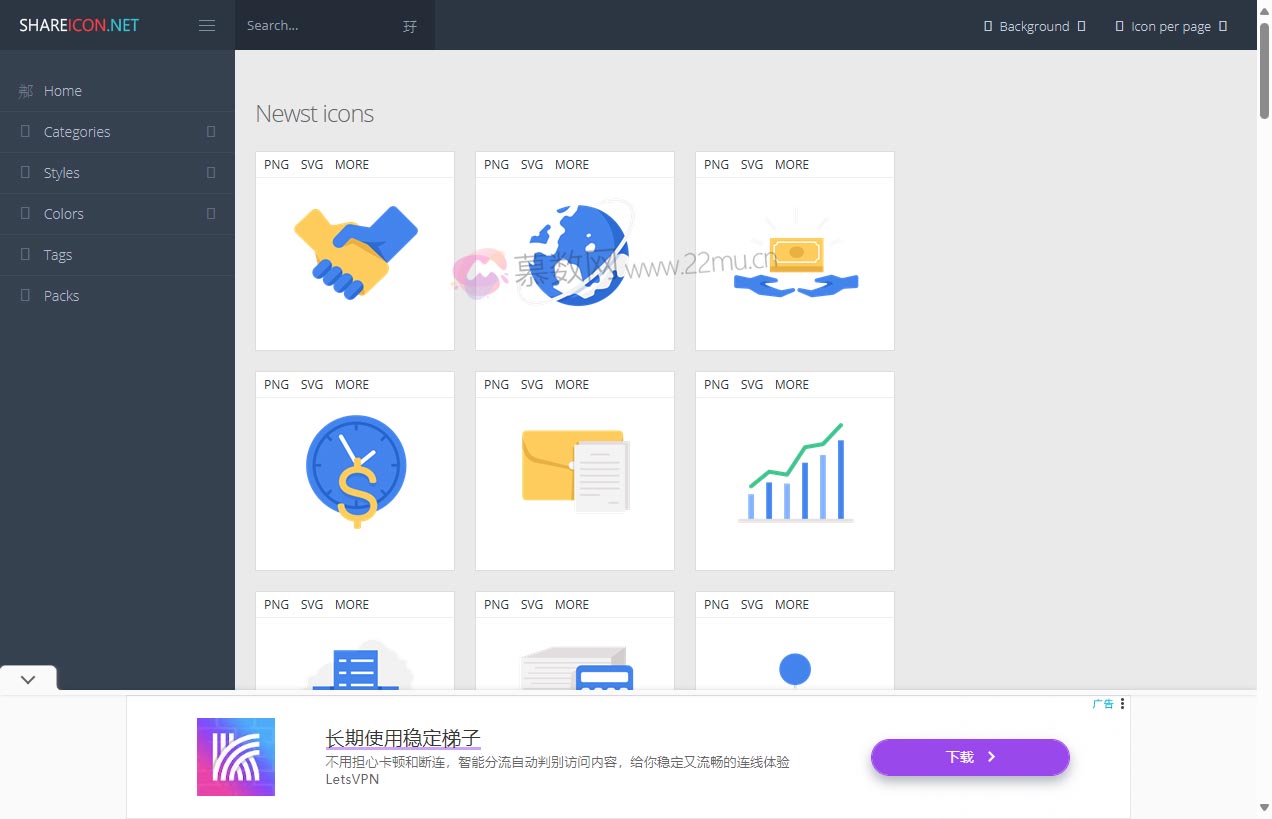Go to Home in the sidebar
The width and height of the screenshot is (1272, 819).
62,91
